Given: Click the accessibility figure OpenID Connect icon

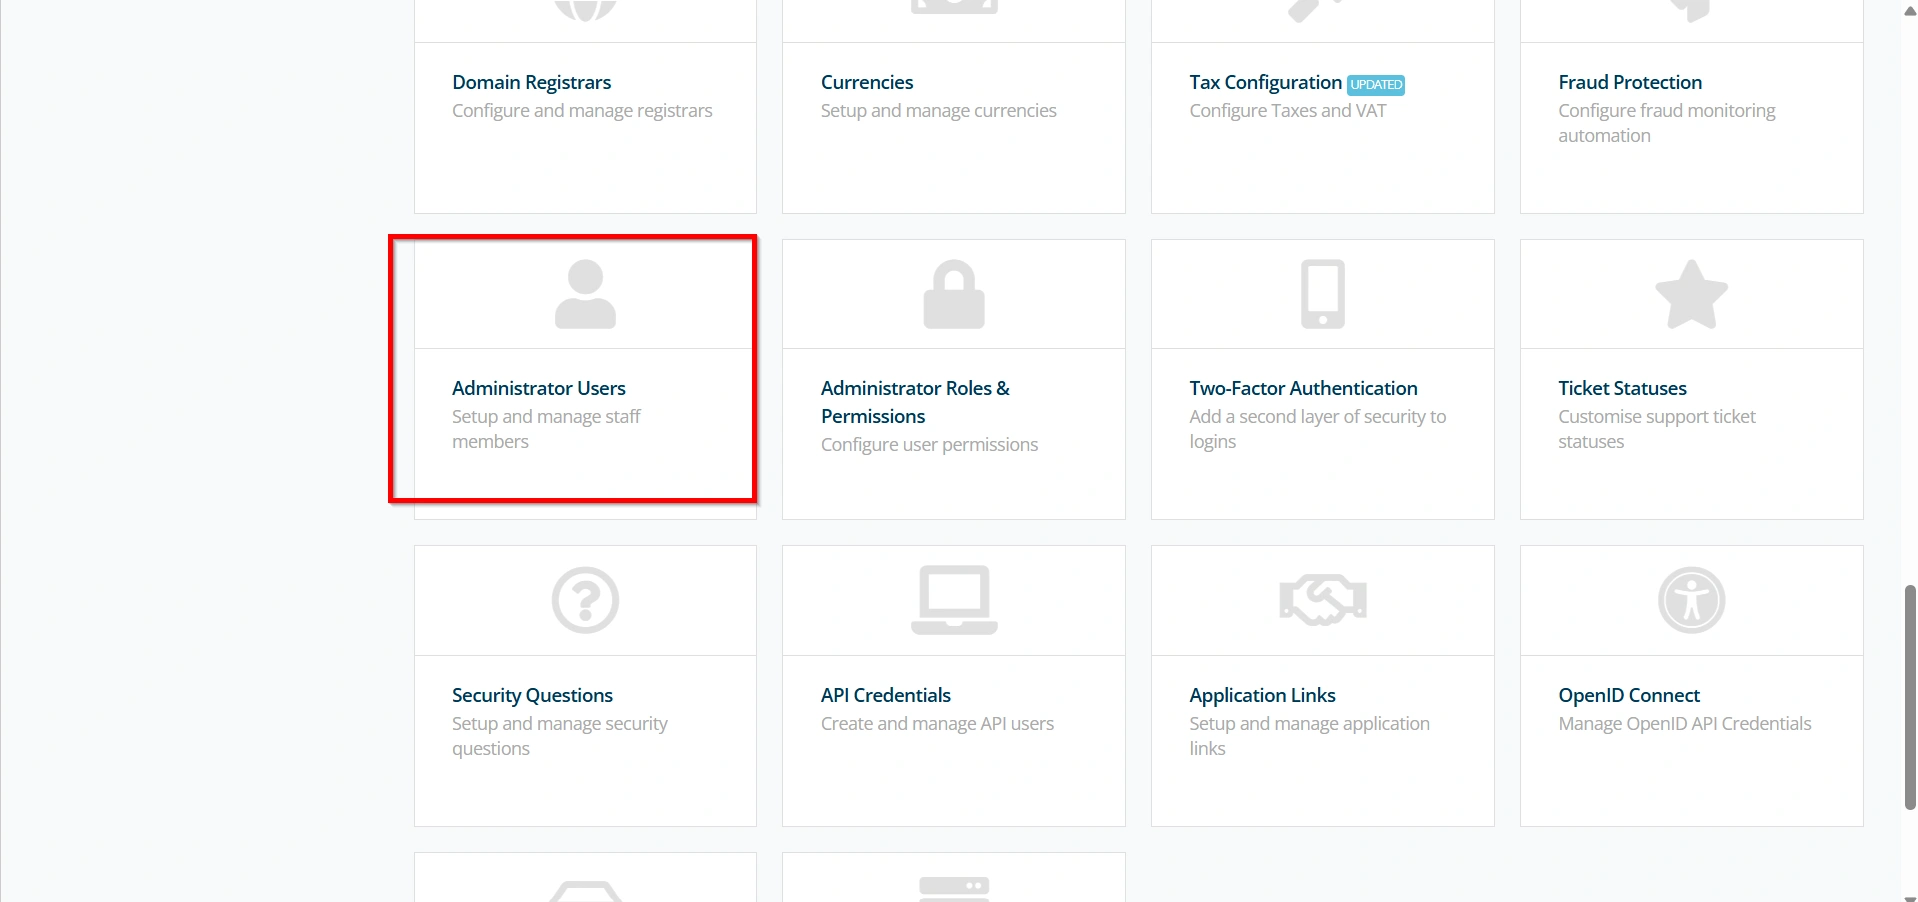Looking at the screenshot, I should (1691, 600).
